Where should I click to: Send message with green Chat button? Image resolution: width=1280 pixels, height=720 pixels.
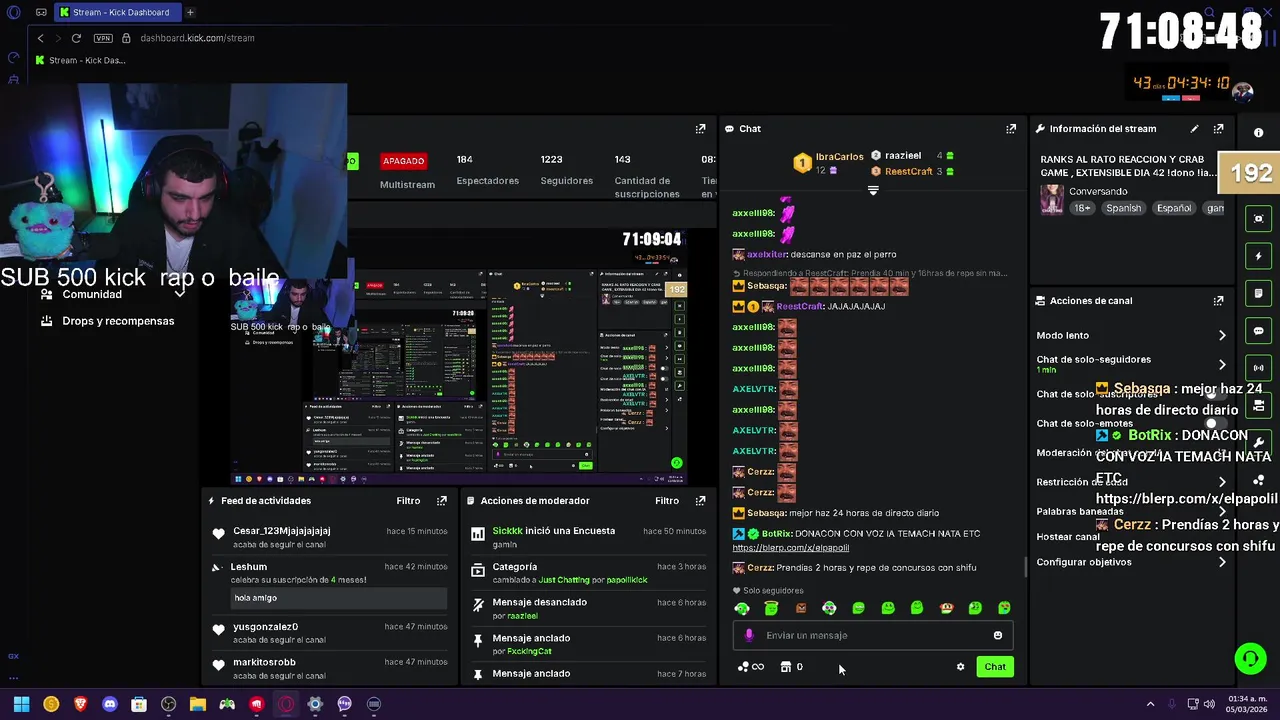point(995,667)
